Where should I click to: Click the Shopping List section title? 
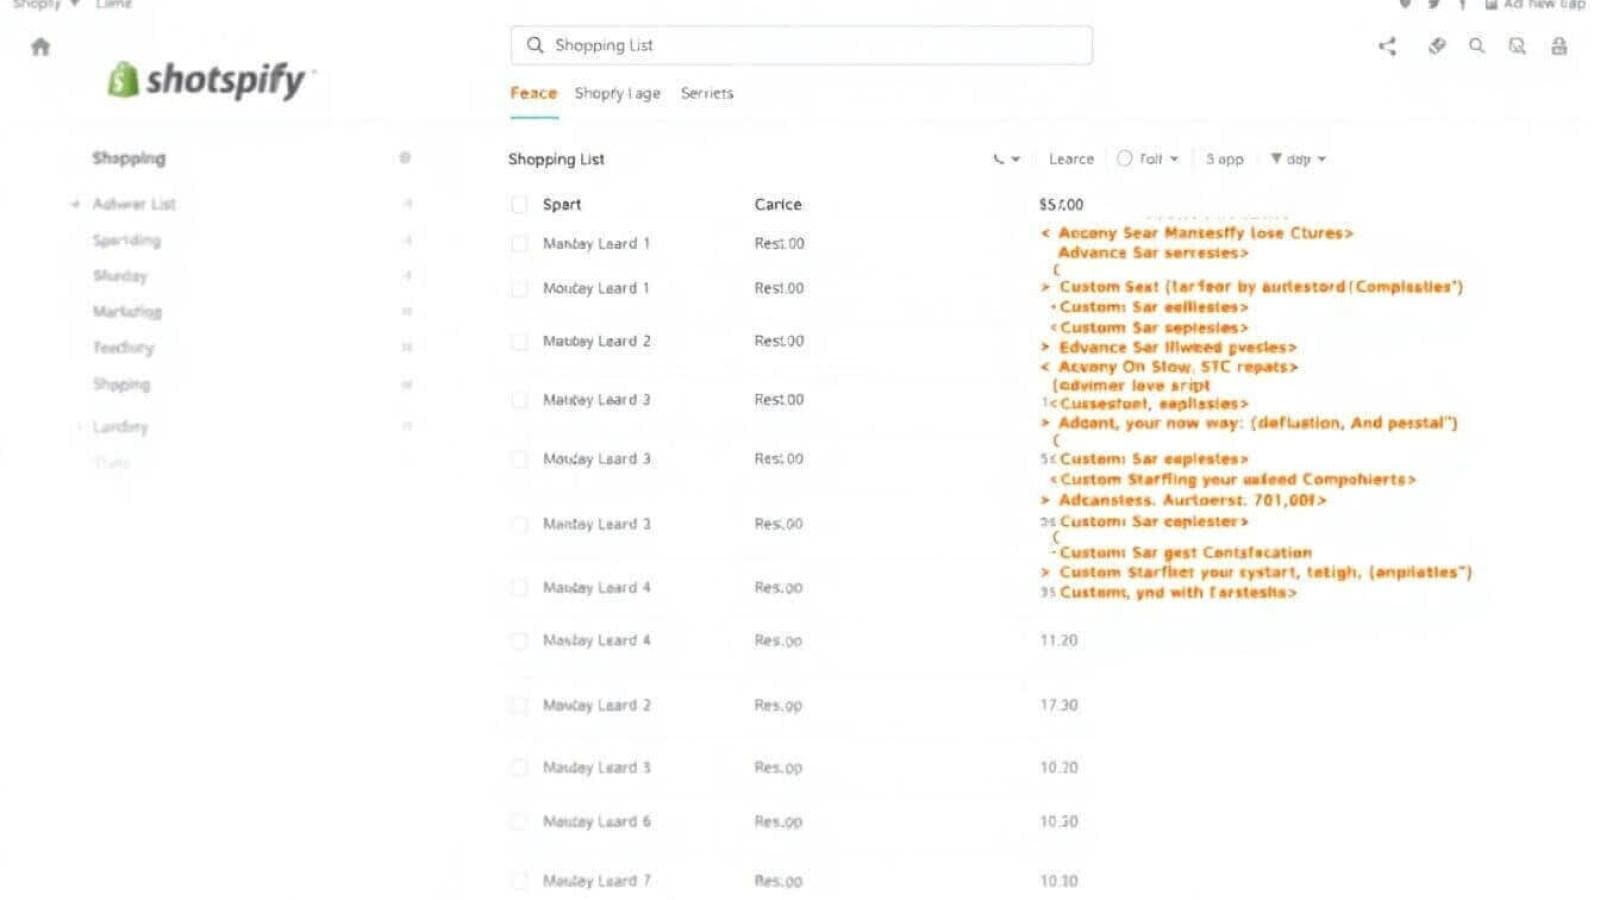556,159
